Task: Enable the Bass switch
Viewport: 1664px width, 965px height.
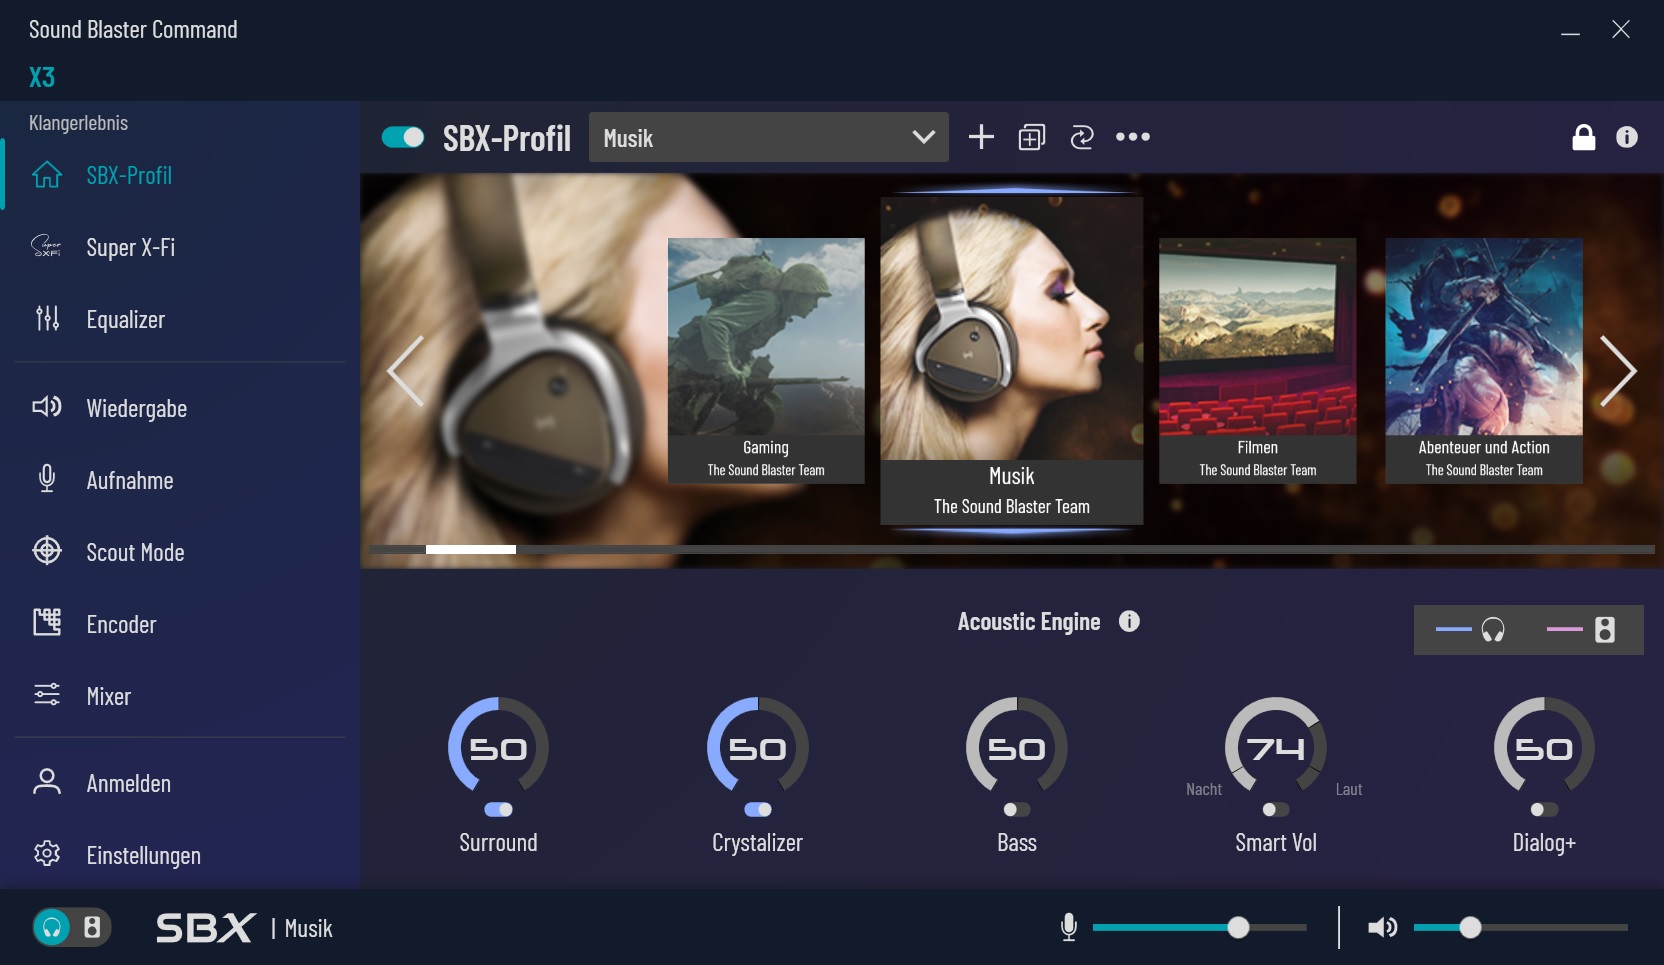Action: [x=1016, y=809]
